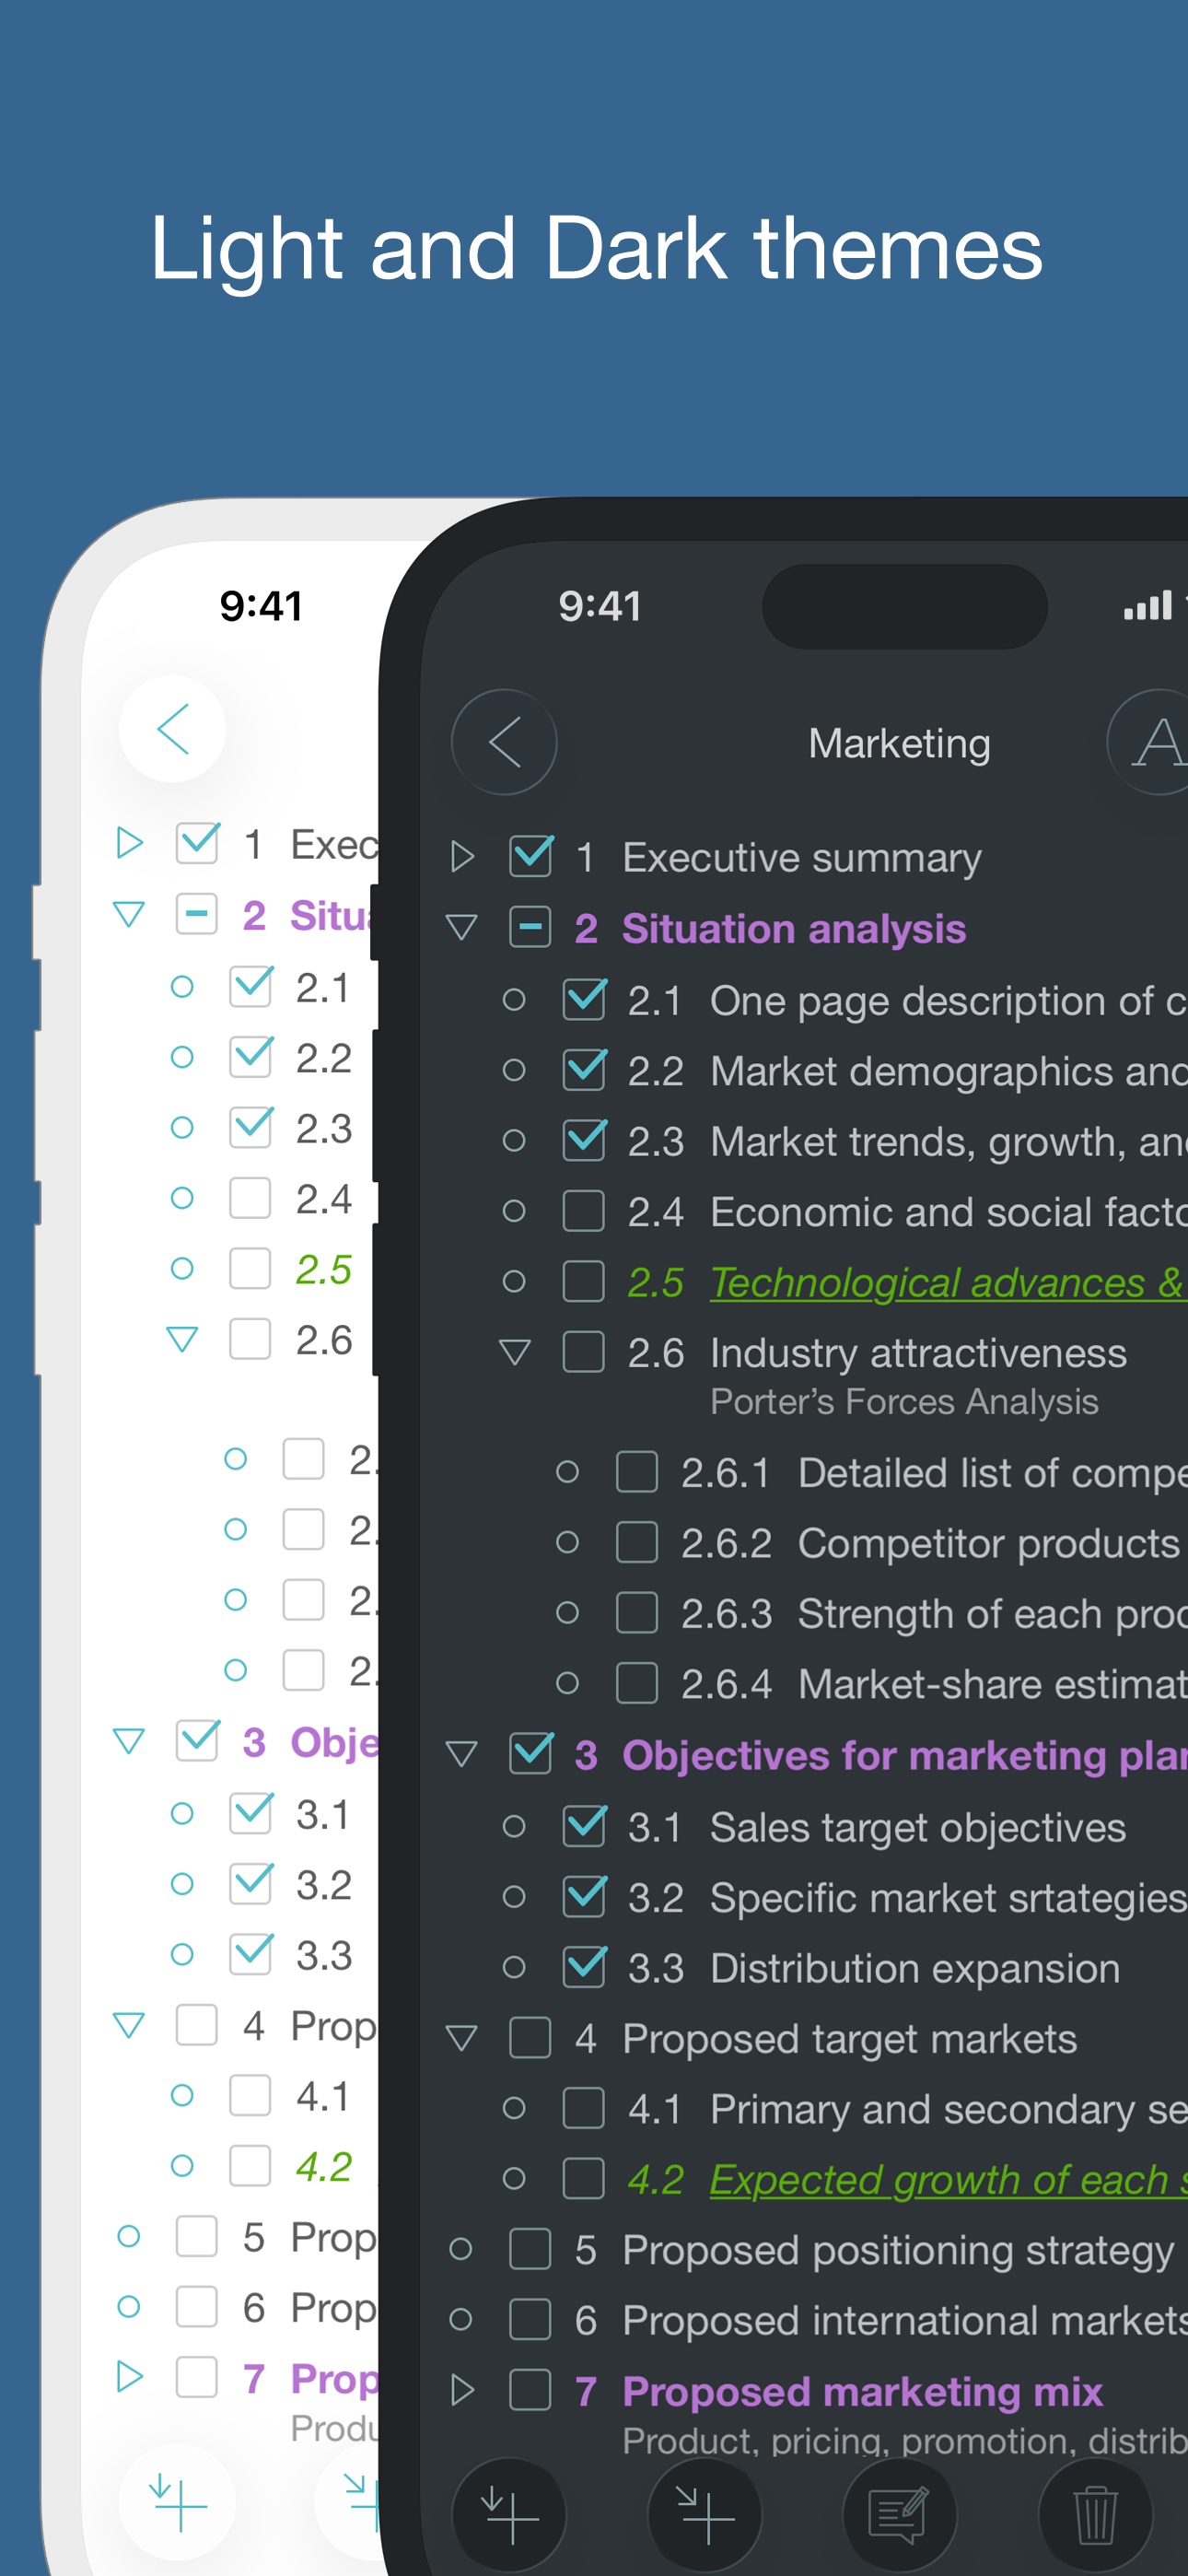Select row 'Situation analysis'
Image resolution: width=1188 pixels, height=2576 pixels.
[x=794, y=928]
